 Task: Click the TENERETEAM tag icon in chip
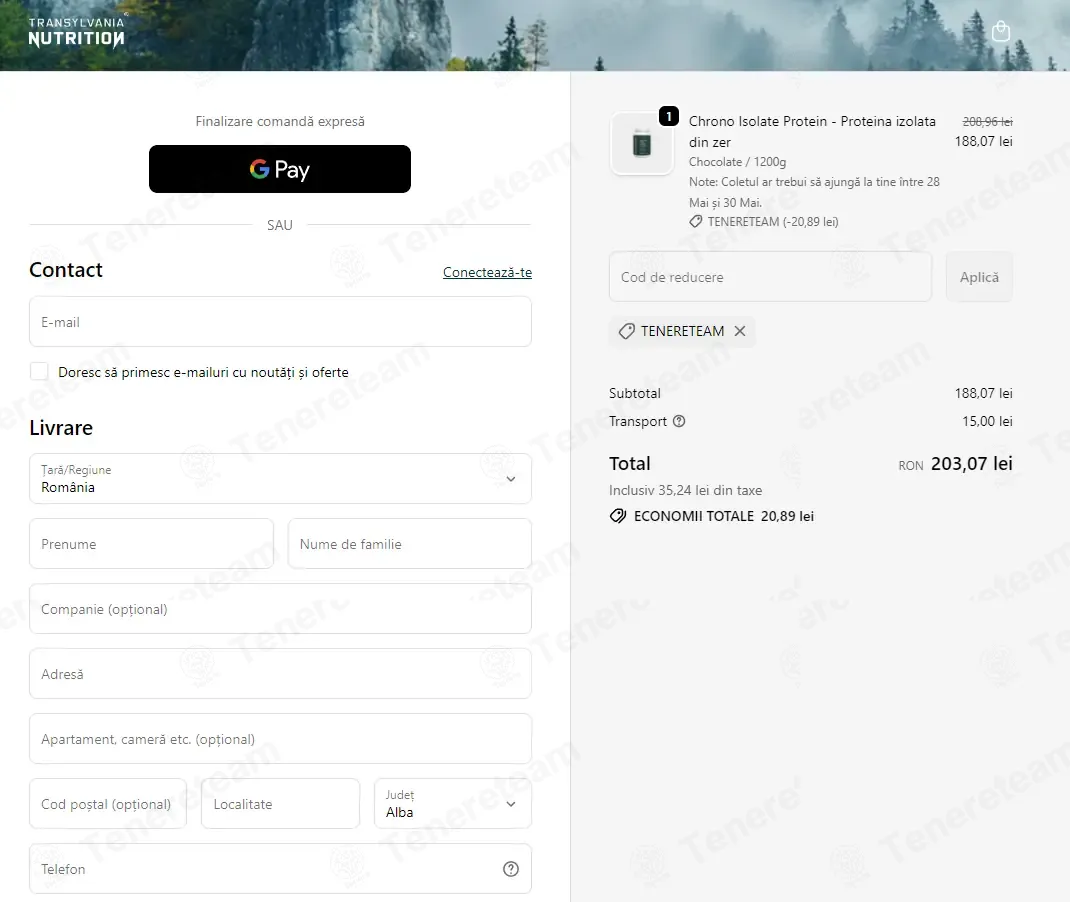[626, 332]
